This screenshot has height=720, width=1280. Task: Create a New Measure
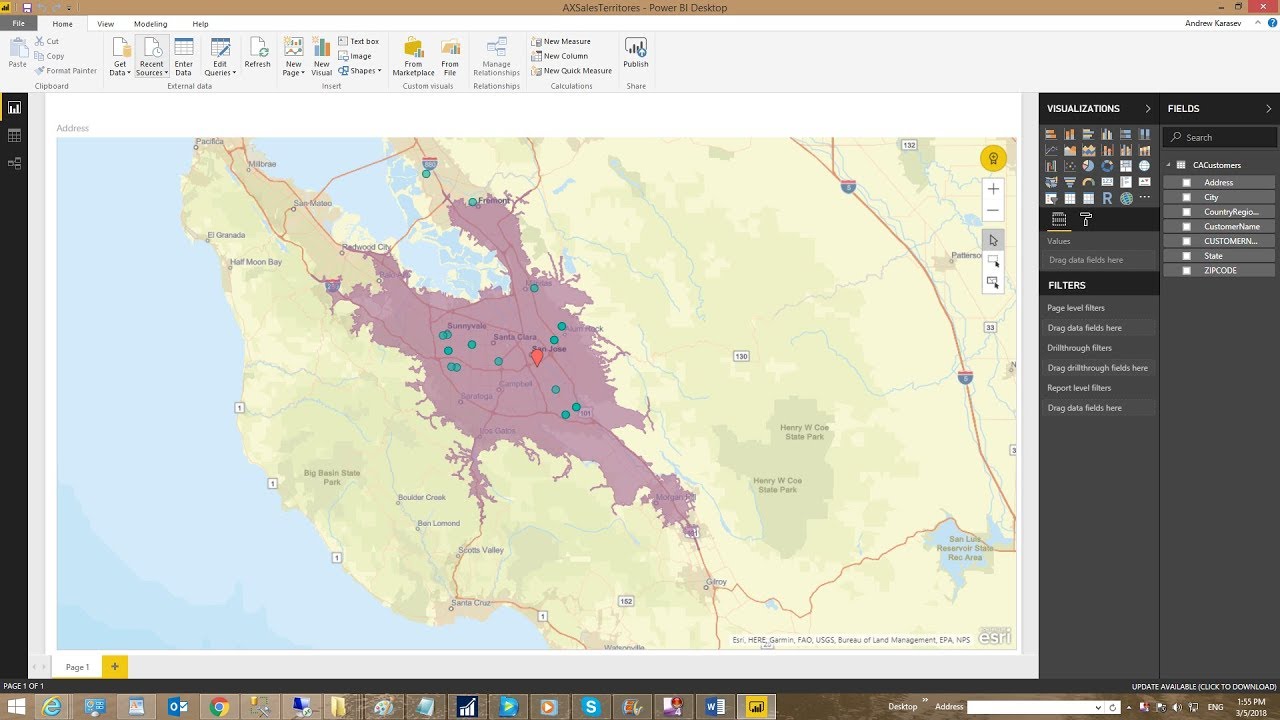[560, 41]
